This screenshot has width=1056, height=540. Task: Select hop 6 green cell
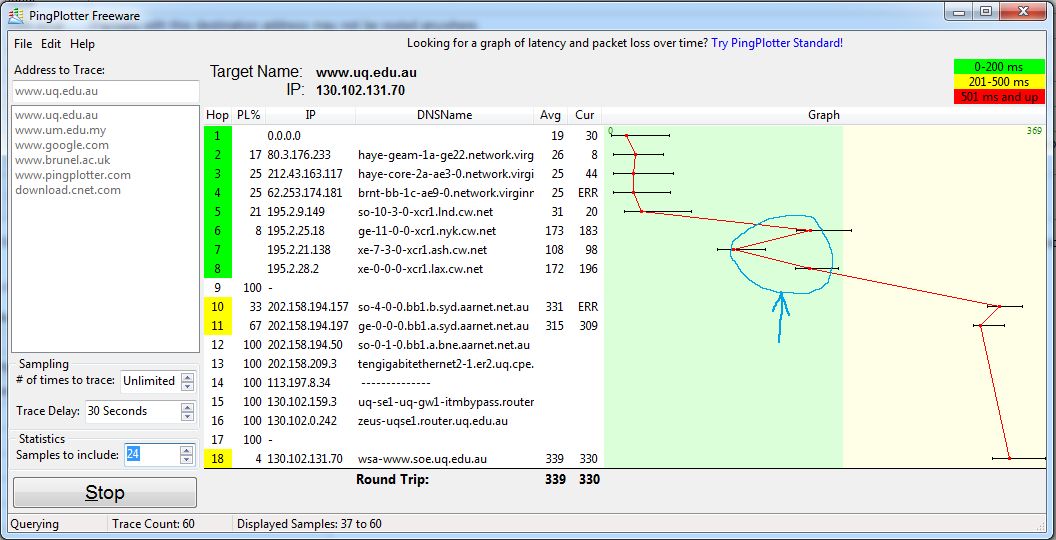tap(218, 231)
